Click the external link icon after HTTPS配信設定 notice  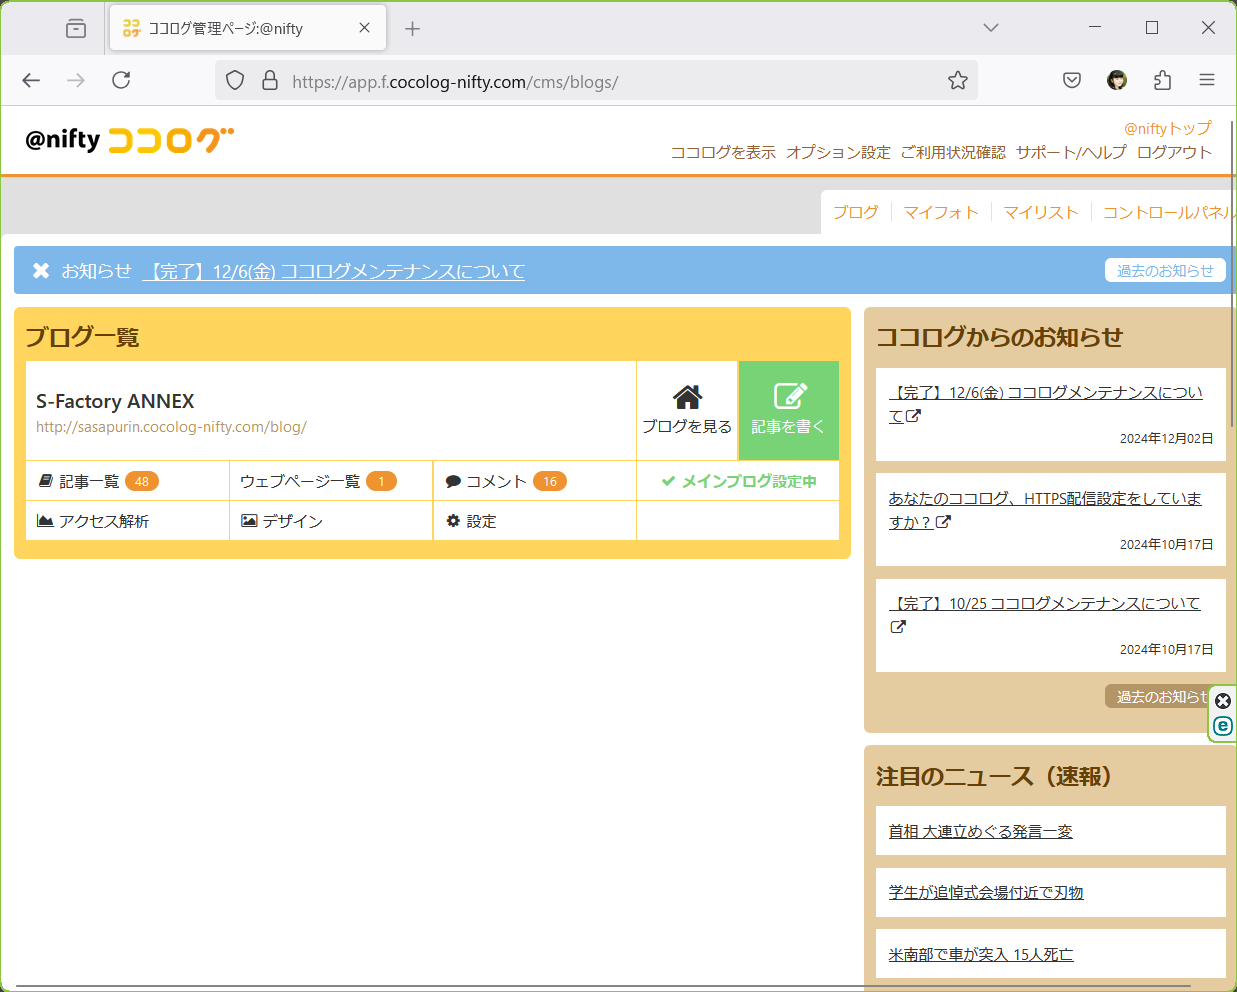943,522
